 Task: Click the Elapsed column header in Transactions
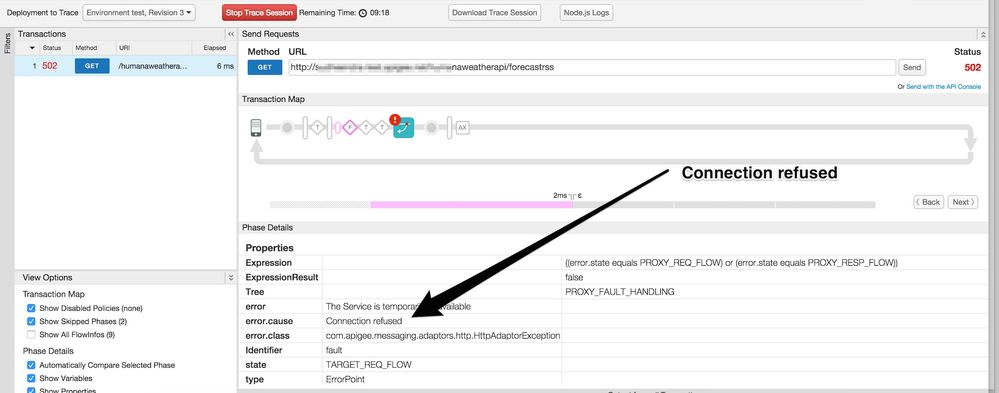pos(214,48)
